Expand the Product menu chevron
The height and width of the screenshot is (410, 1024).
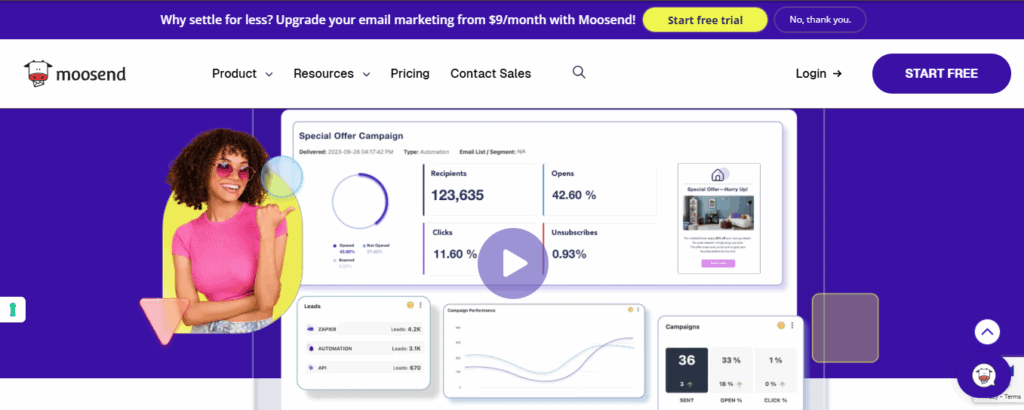pyautogui.click(x=268, y=74)
